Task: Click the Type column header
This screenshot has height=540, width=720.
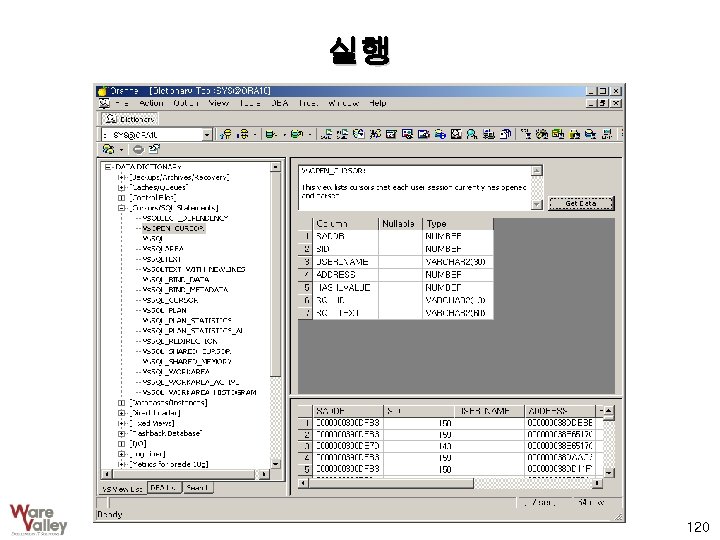Action: click(457, 224)
